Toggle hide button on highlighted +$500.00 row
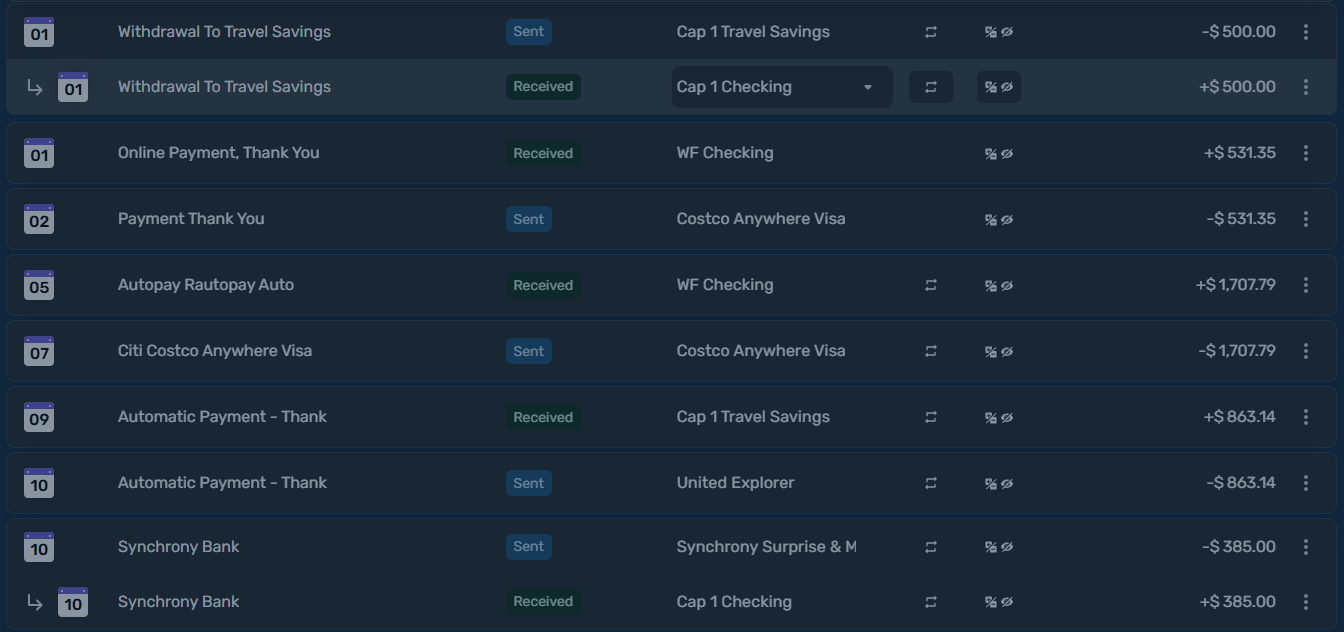This screenshot has width=1344, height=632. point(999,87)
